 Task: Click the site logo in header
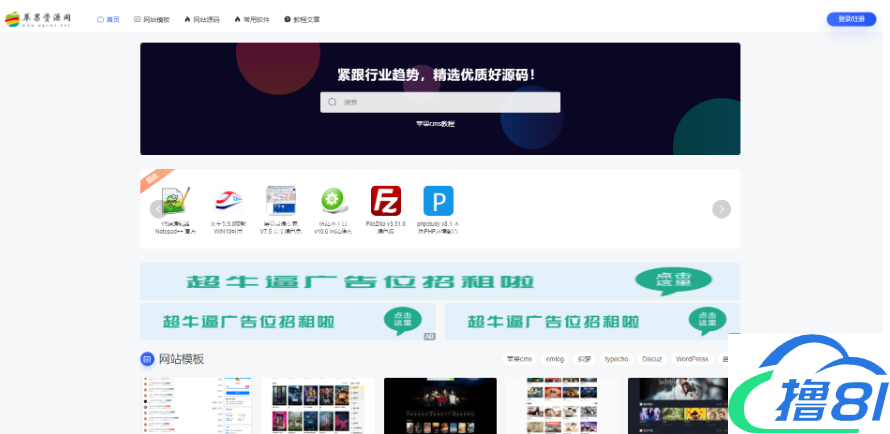pos(39,19)
